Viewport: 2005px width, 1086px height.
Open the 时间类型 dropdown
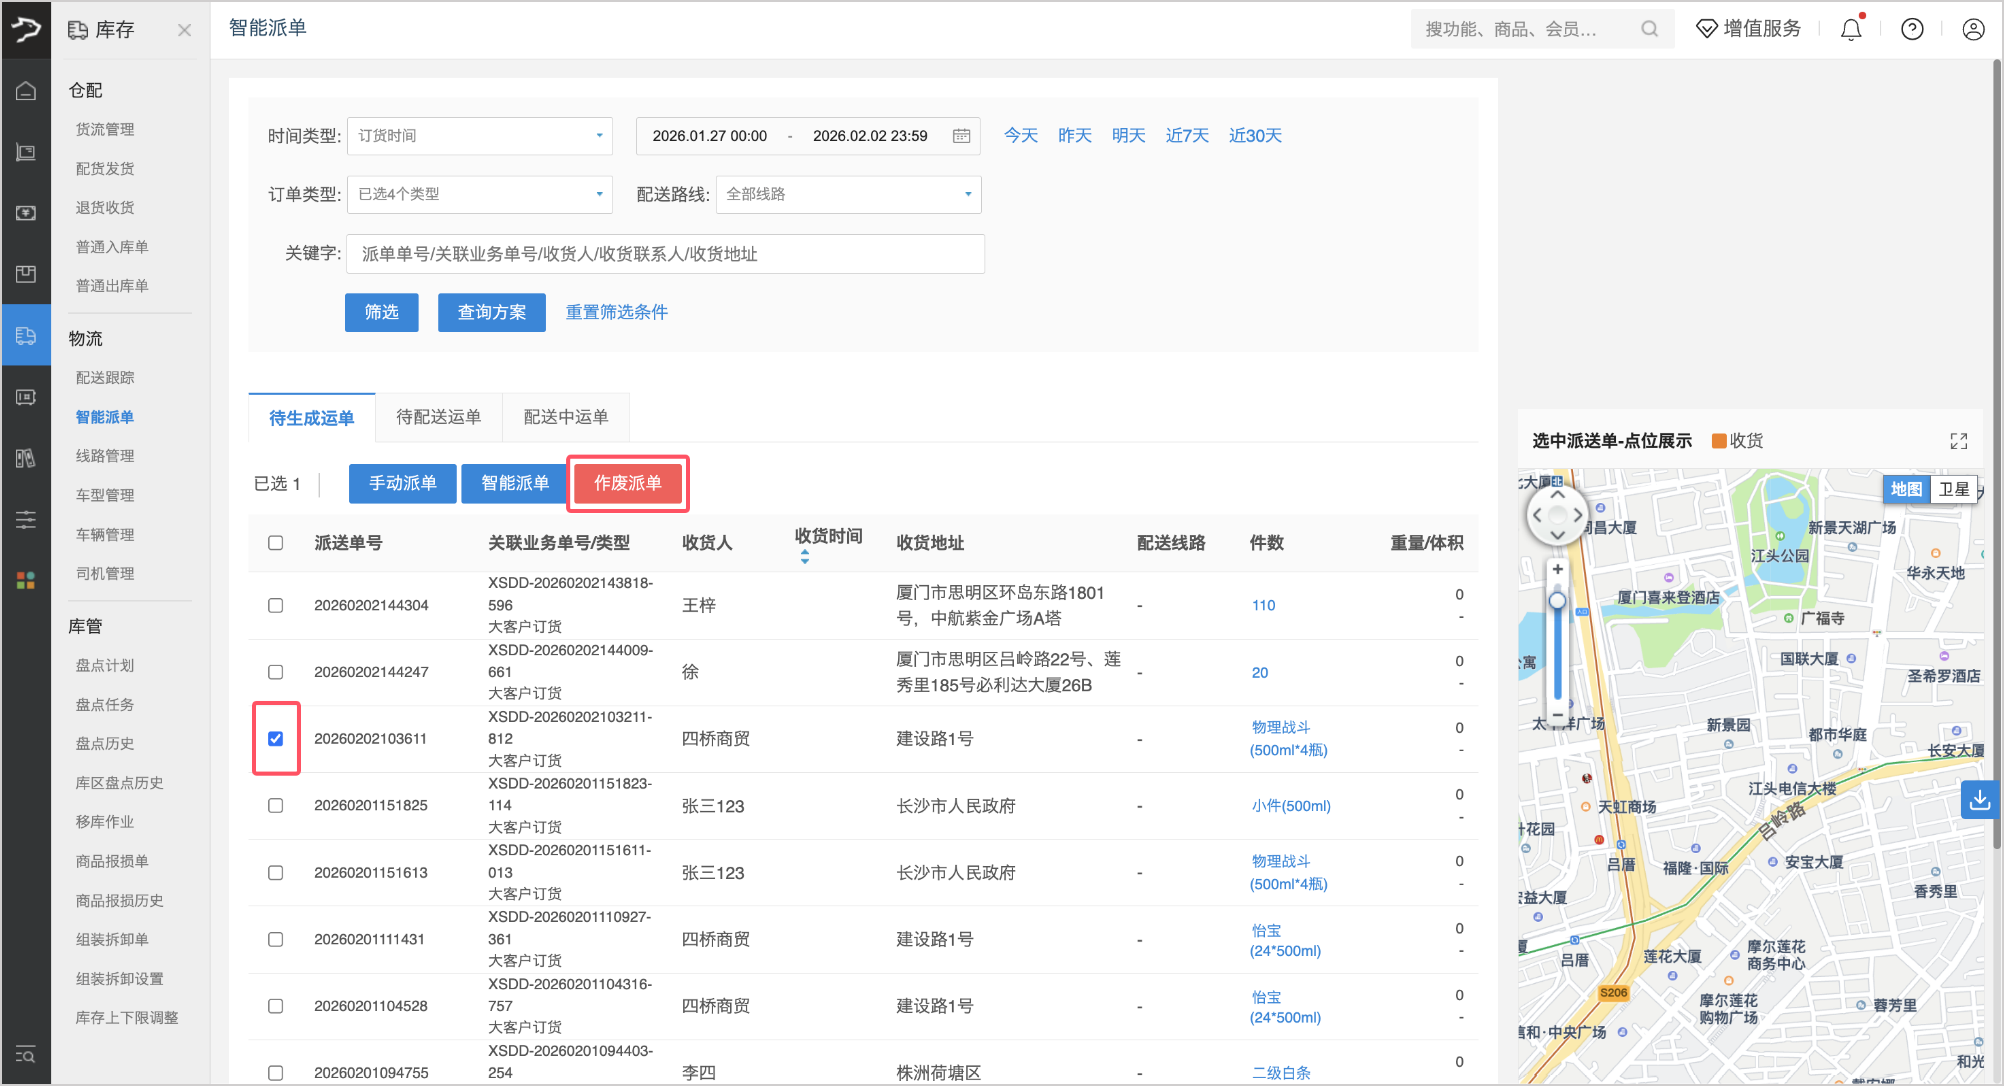(479, 136)
